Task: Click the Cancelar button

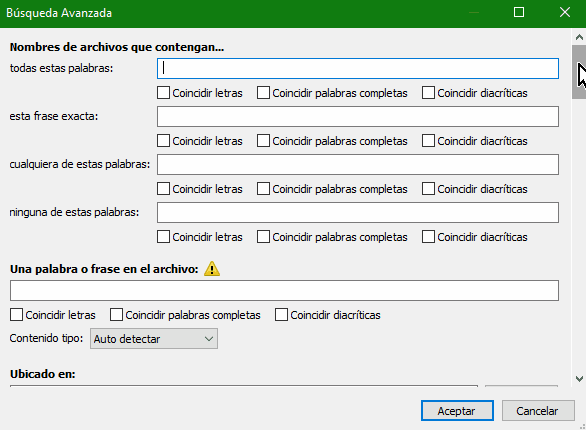Action: pos(538,411)
